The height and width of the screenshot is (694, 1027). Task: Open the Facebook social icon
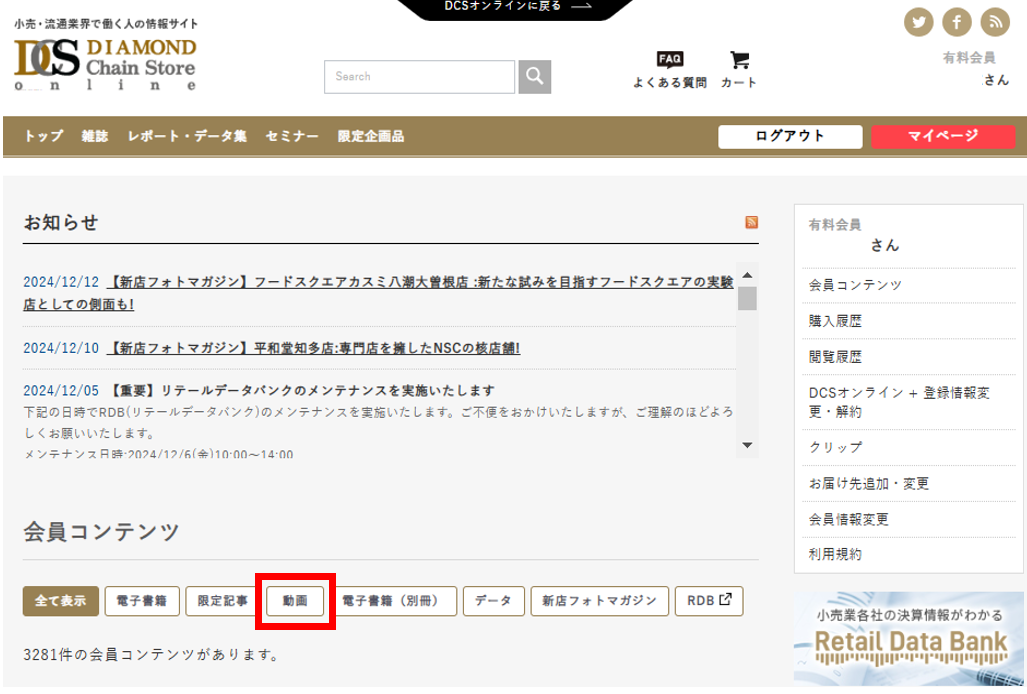coord(957,22)
